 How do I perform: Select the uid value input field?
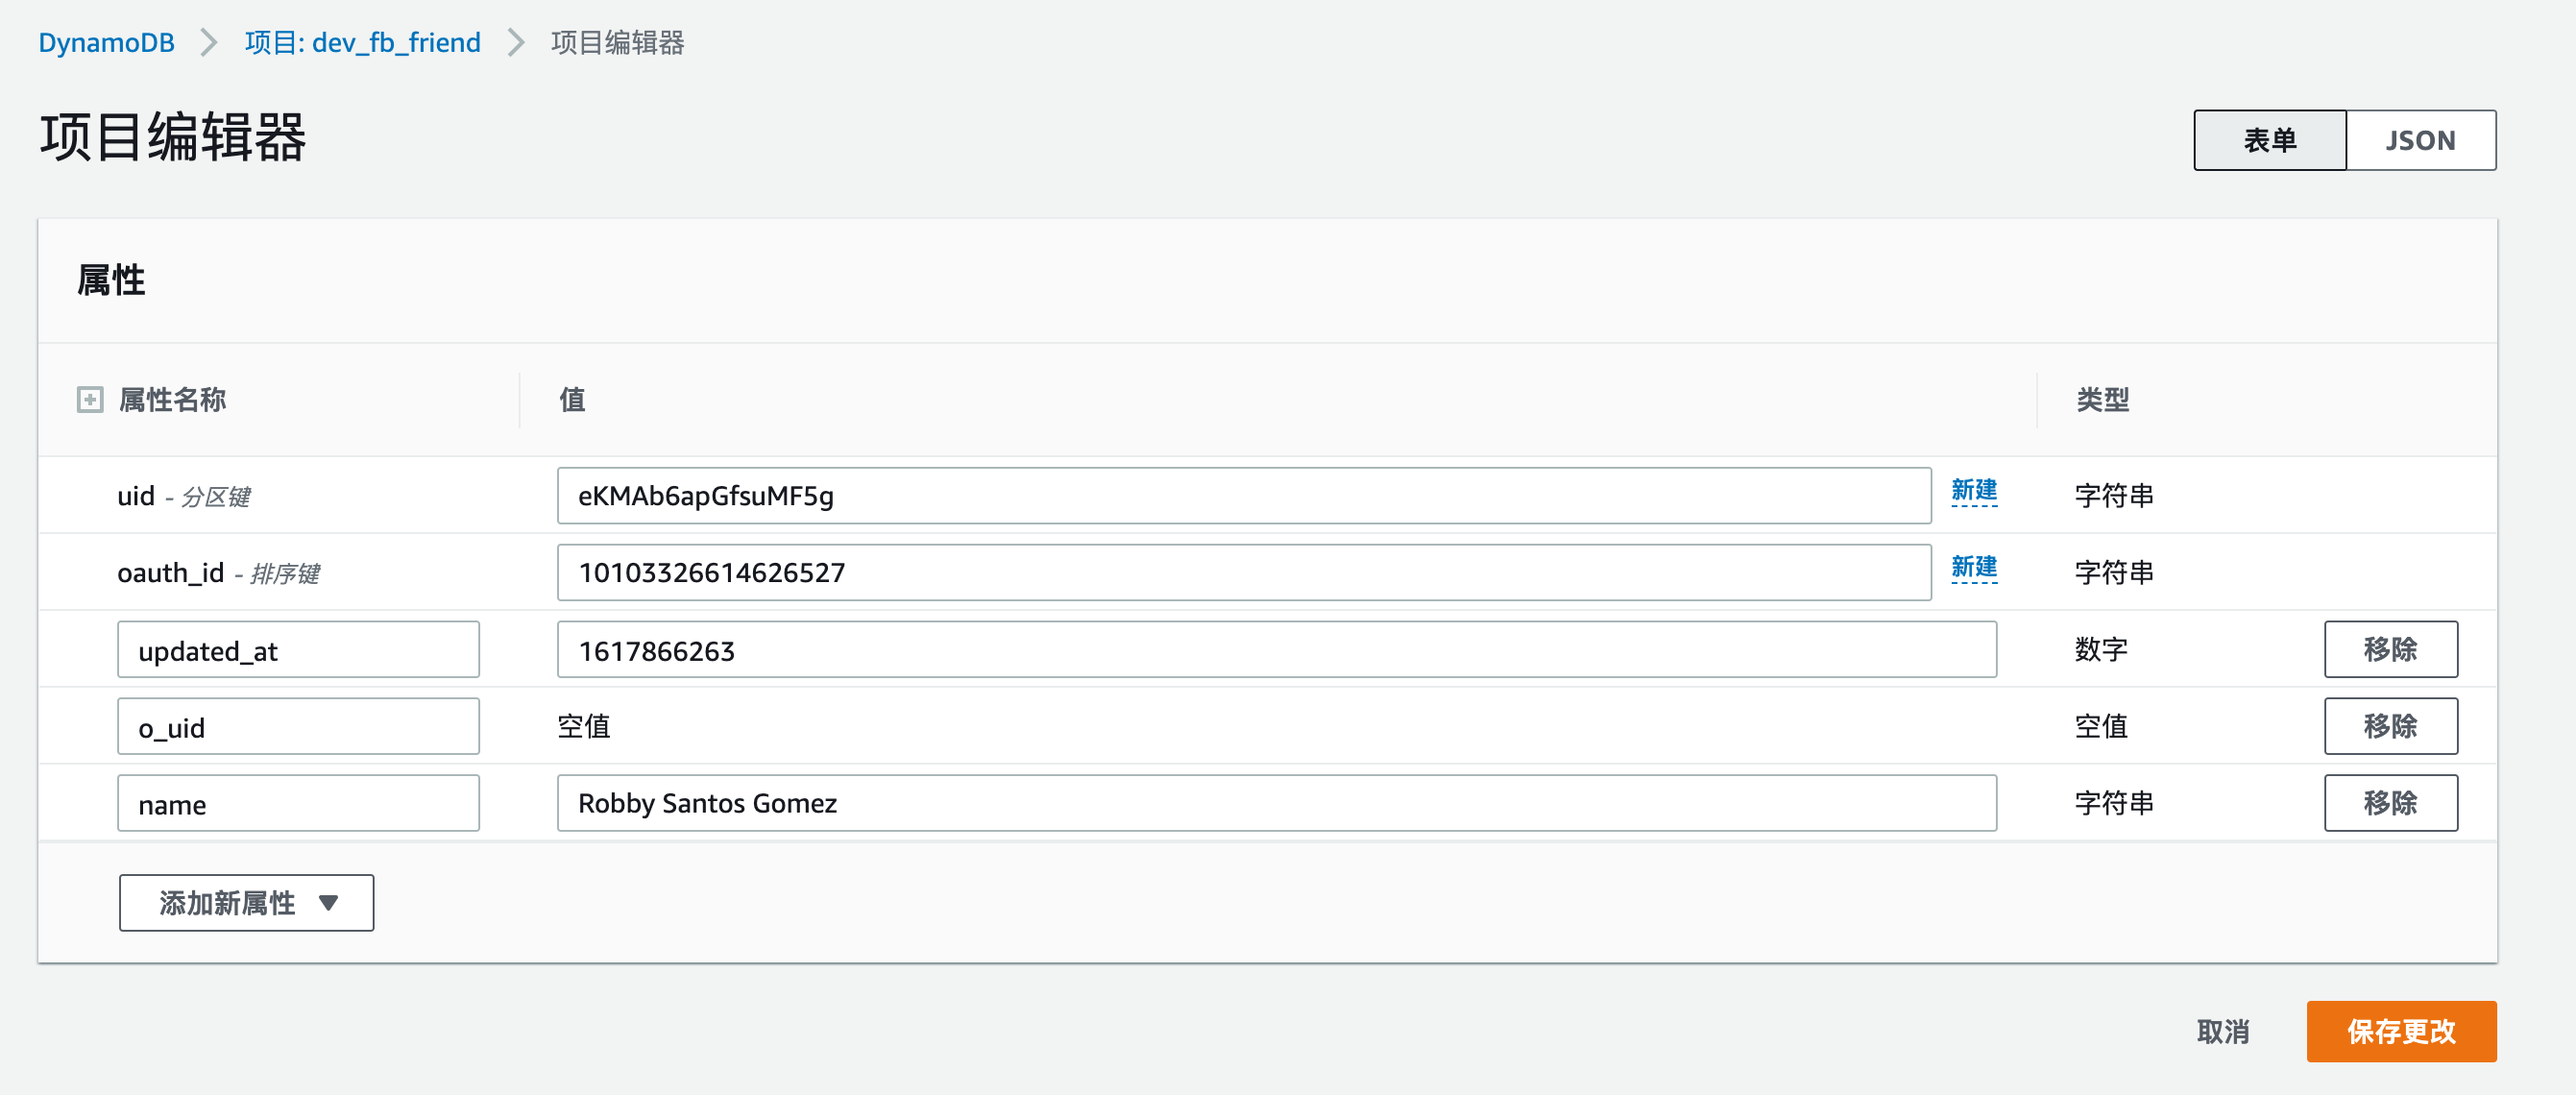click(1244, 494)
